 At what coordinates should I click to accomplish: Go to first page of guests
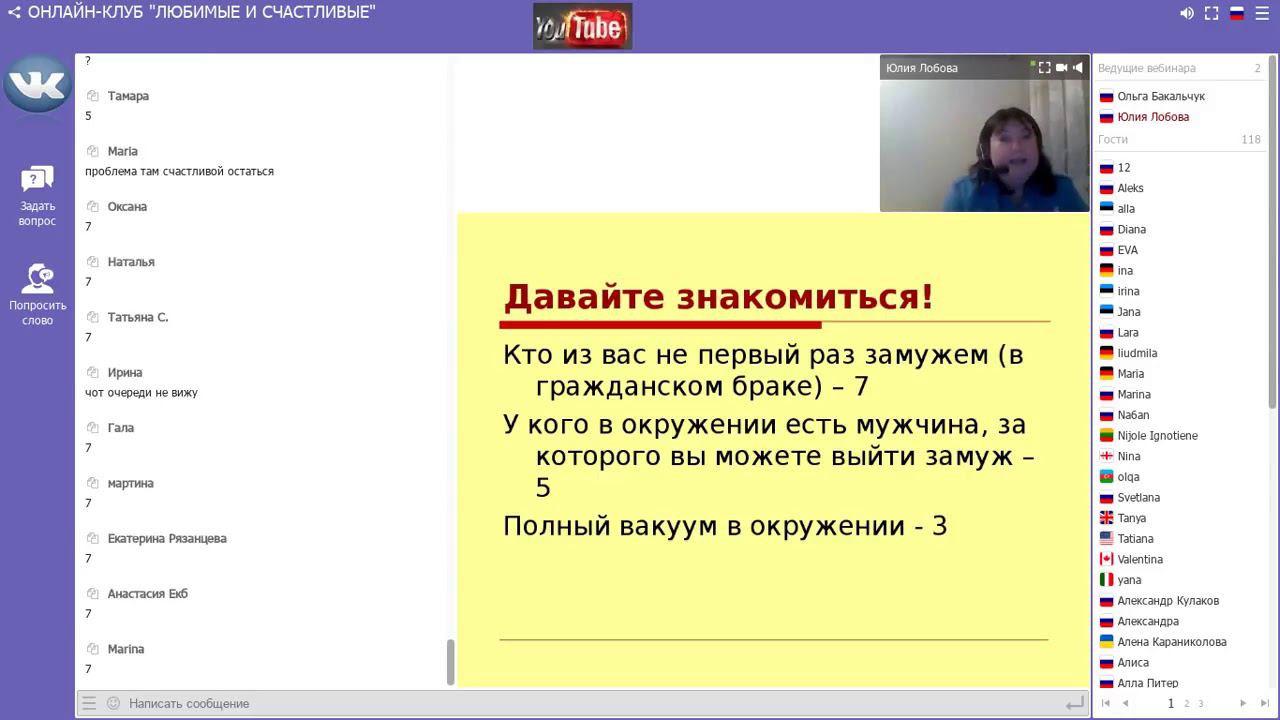click(1106, 703)
